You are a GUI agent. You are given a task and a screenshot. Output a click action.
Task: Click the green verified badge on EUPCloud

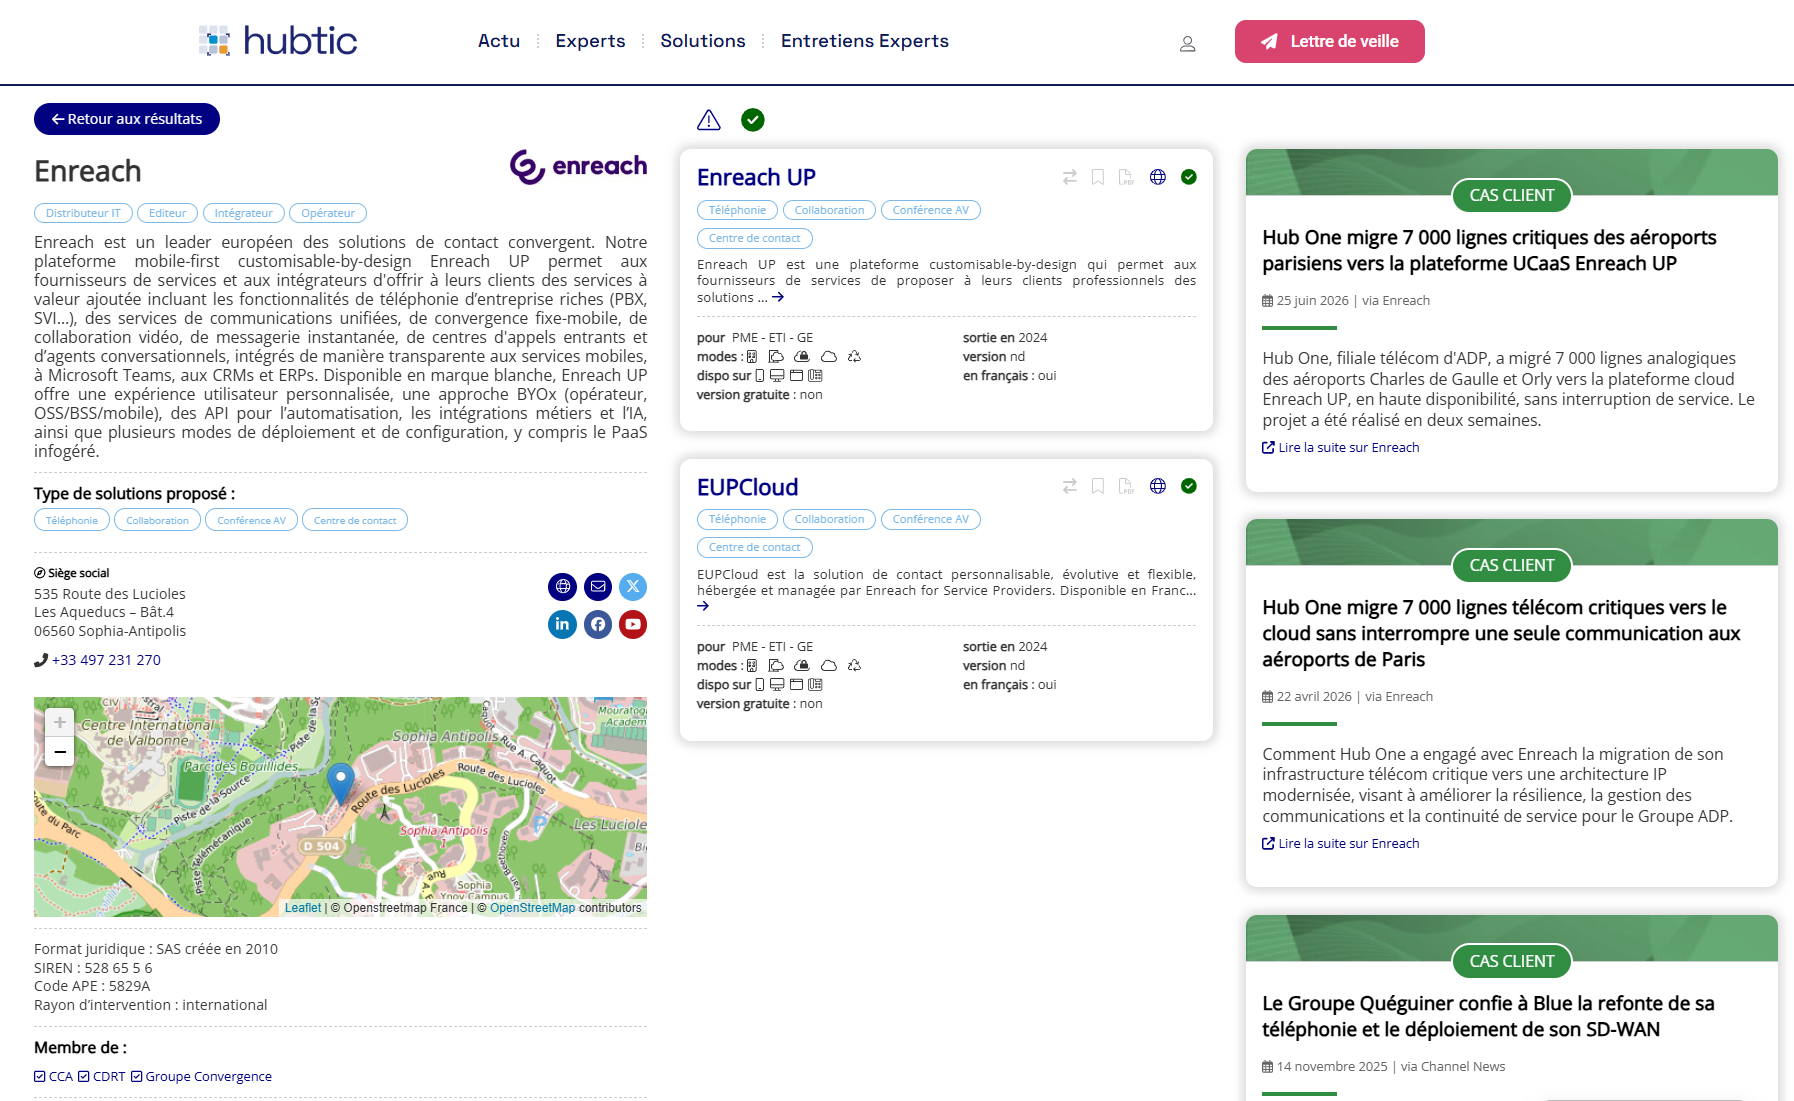point(1189,486)
